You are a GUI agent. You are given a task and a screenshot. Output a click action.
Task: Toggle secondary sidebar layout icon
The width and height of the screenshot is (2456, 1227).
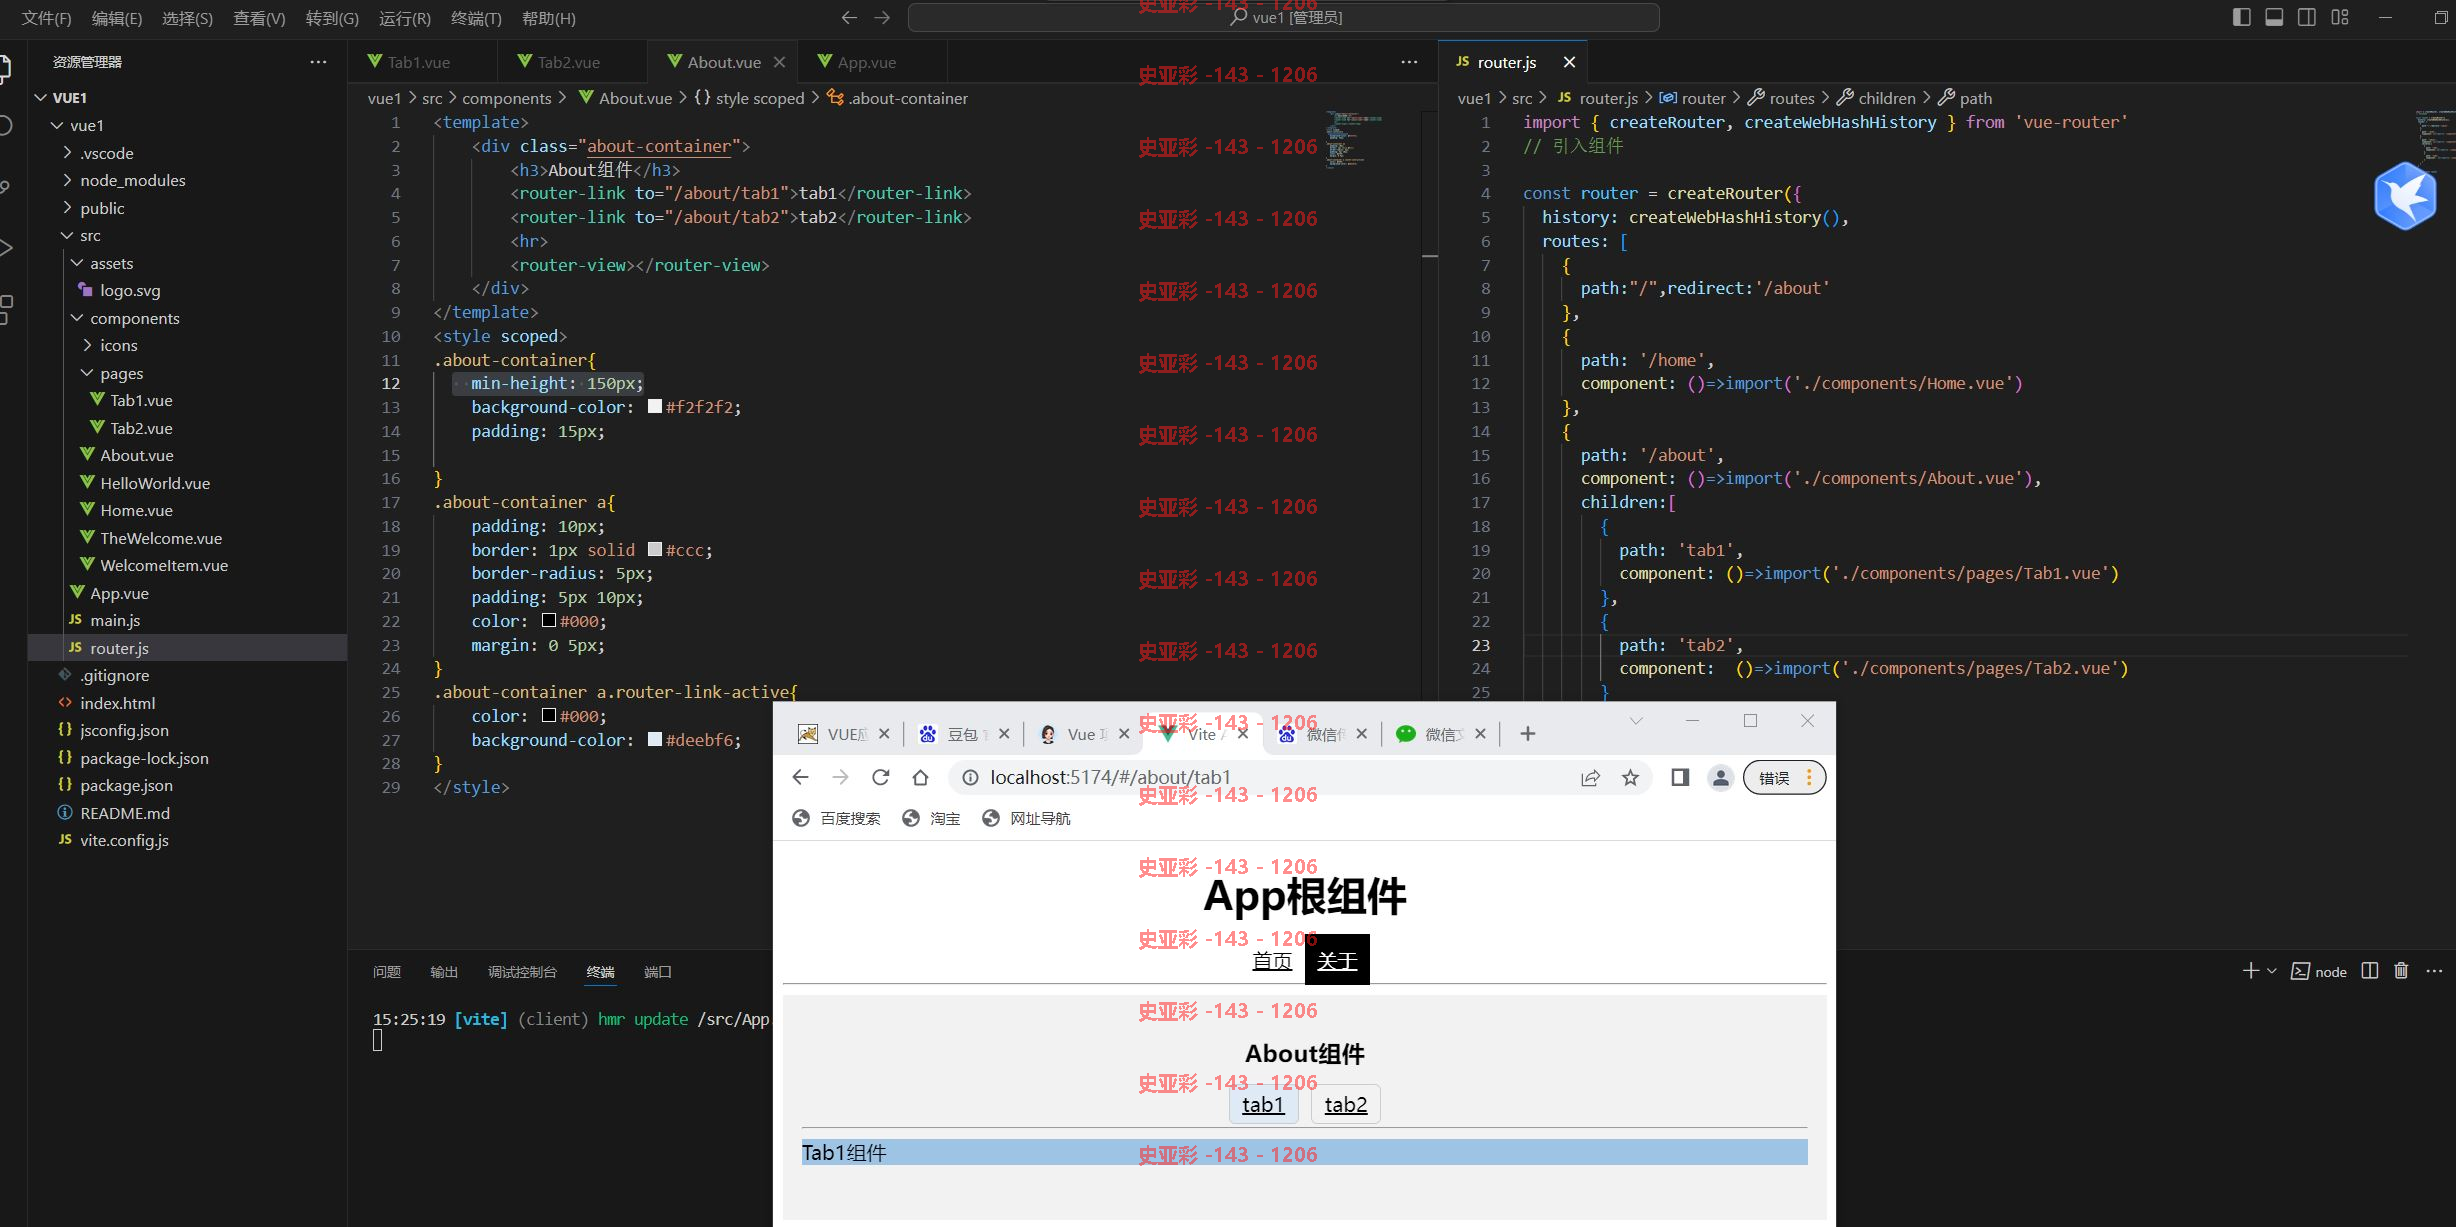click(x=2307, y=17)
